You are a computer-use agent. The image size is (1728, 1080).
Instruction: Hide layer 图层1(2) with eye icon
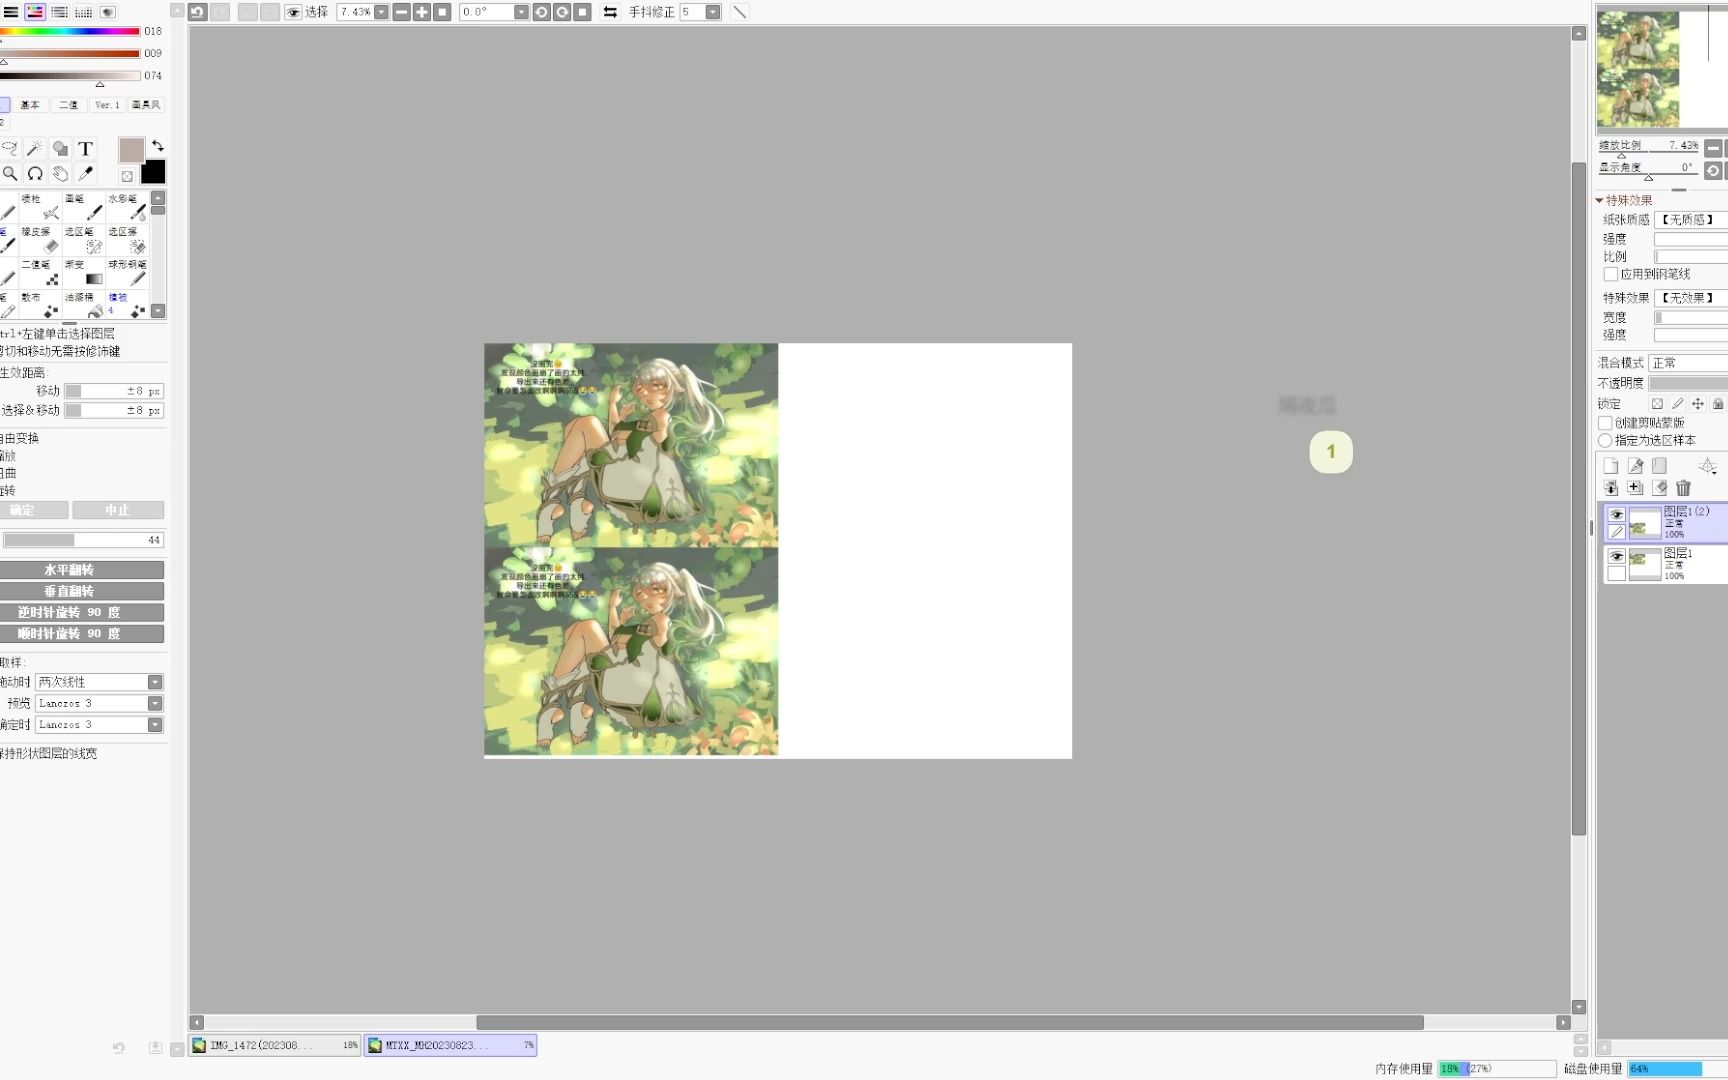click(x=1616, y=514)
